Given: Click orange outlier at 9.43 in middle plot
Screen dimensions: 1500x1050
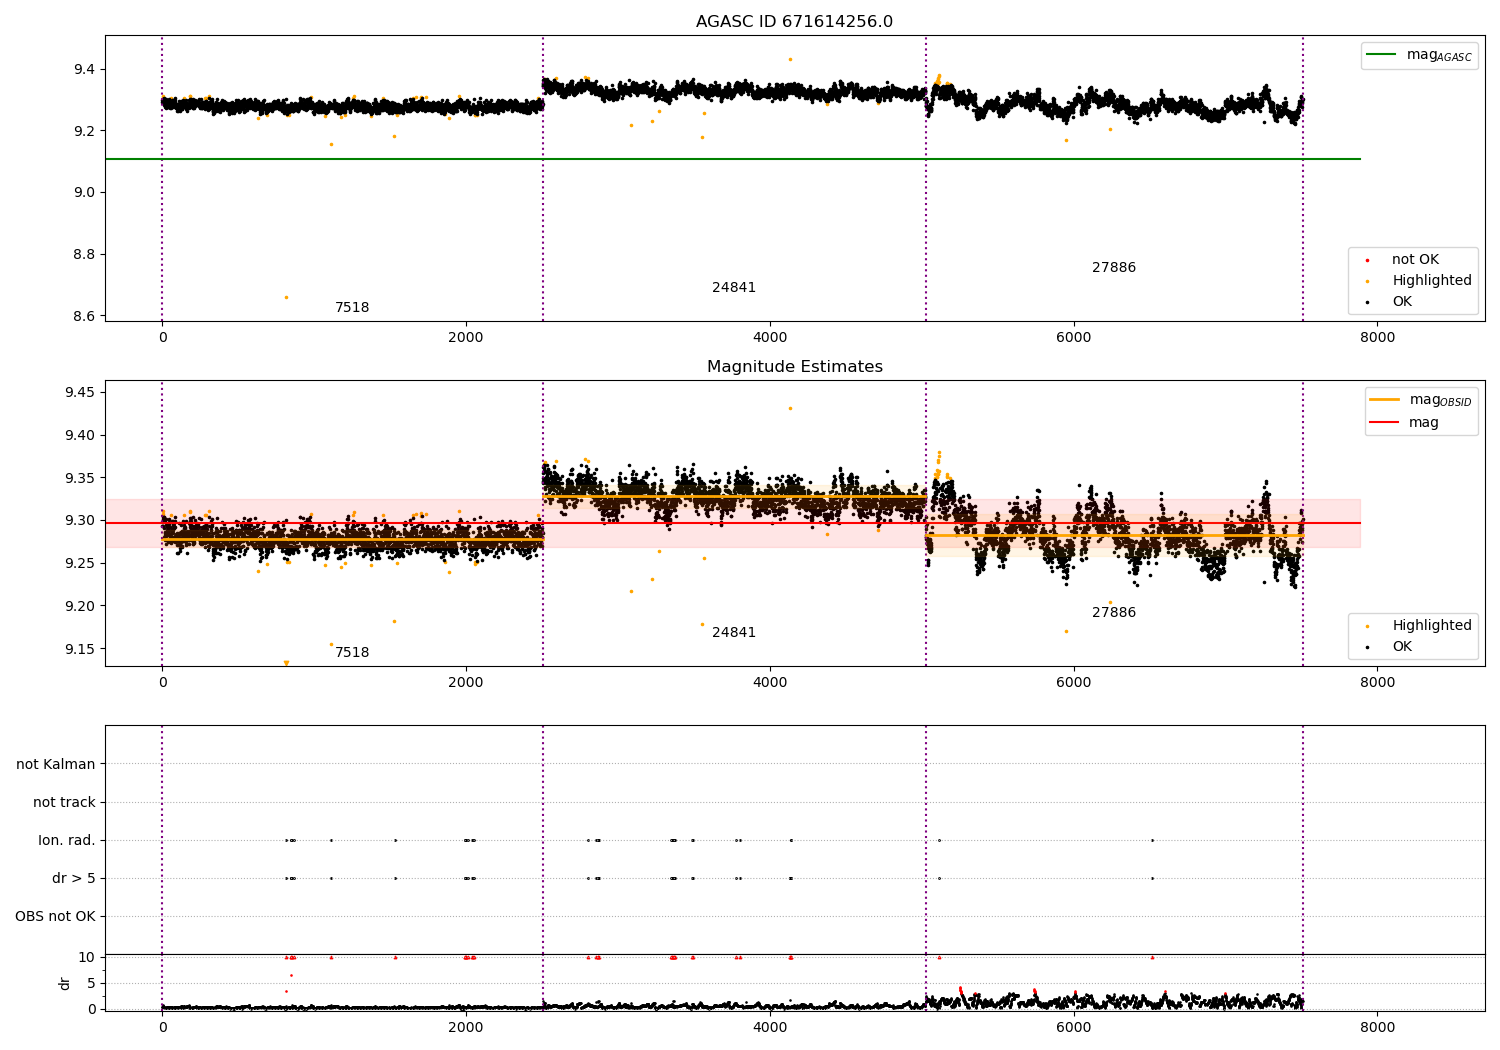Looking at the screenshot, I should [x=790, y=408].
